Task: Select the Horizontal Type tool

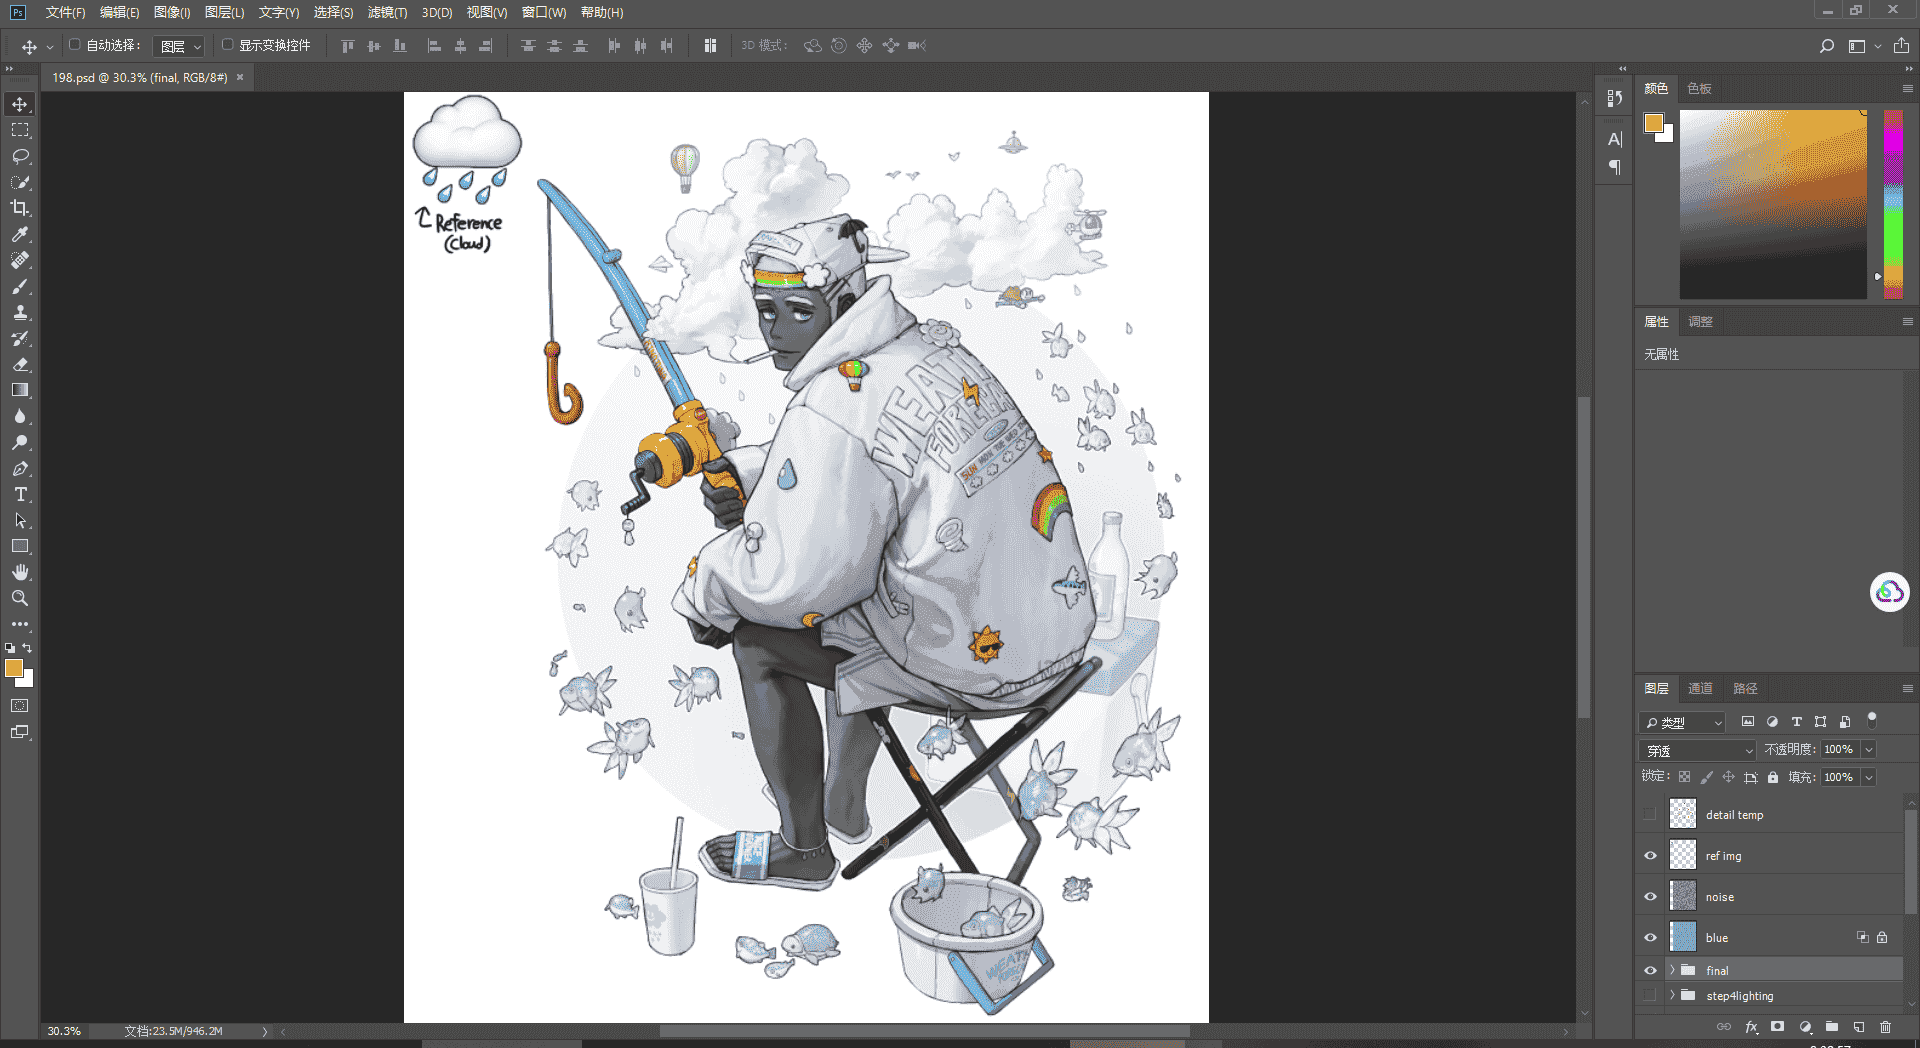Action: click(20, 494)
